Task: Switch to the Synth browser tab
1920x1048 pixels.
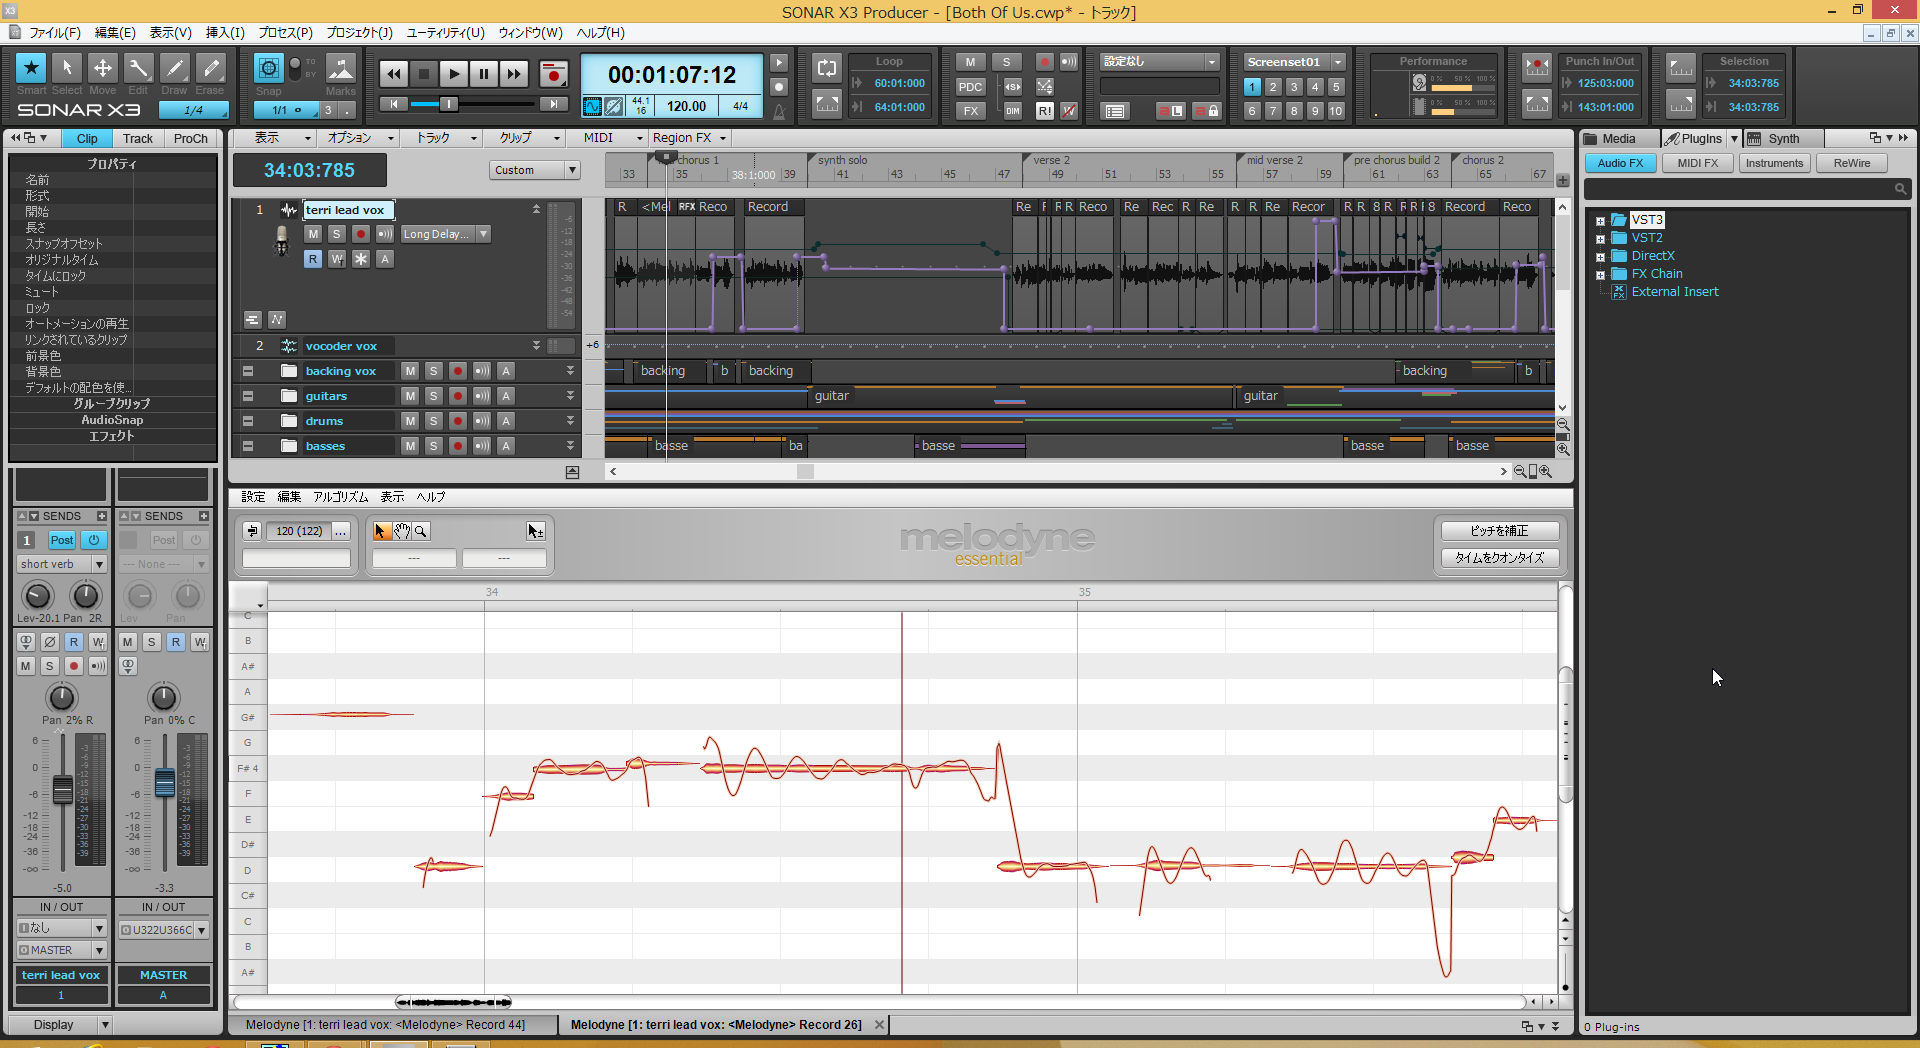Action: pos(1783,139)
